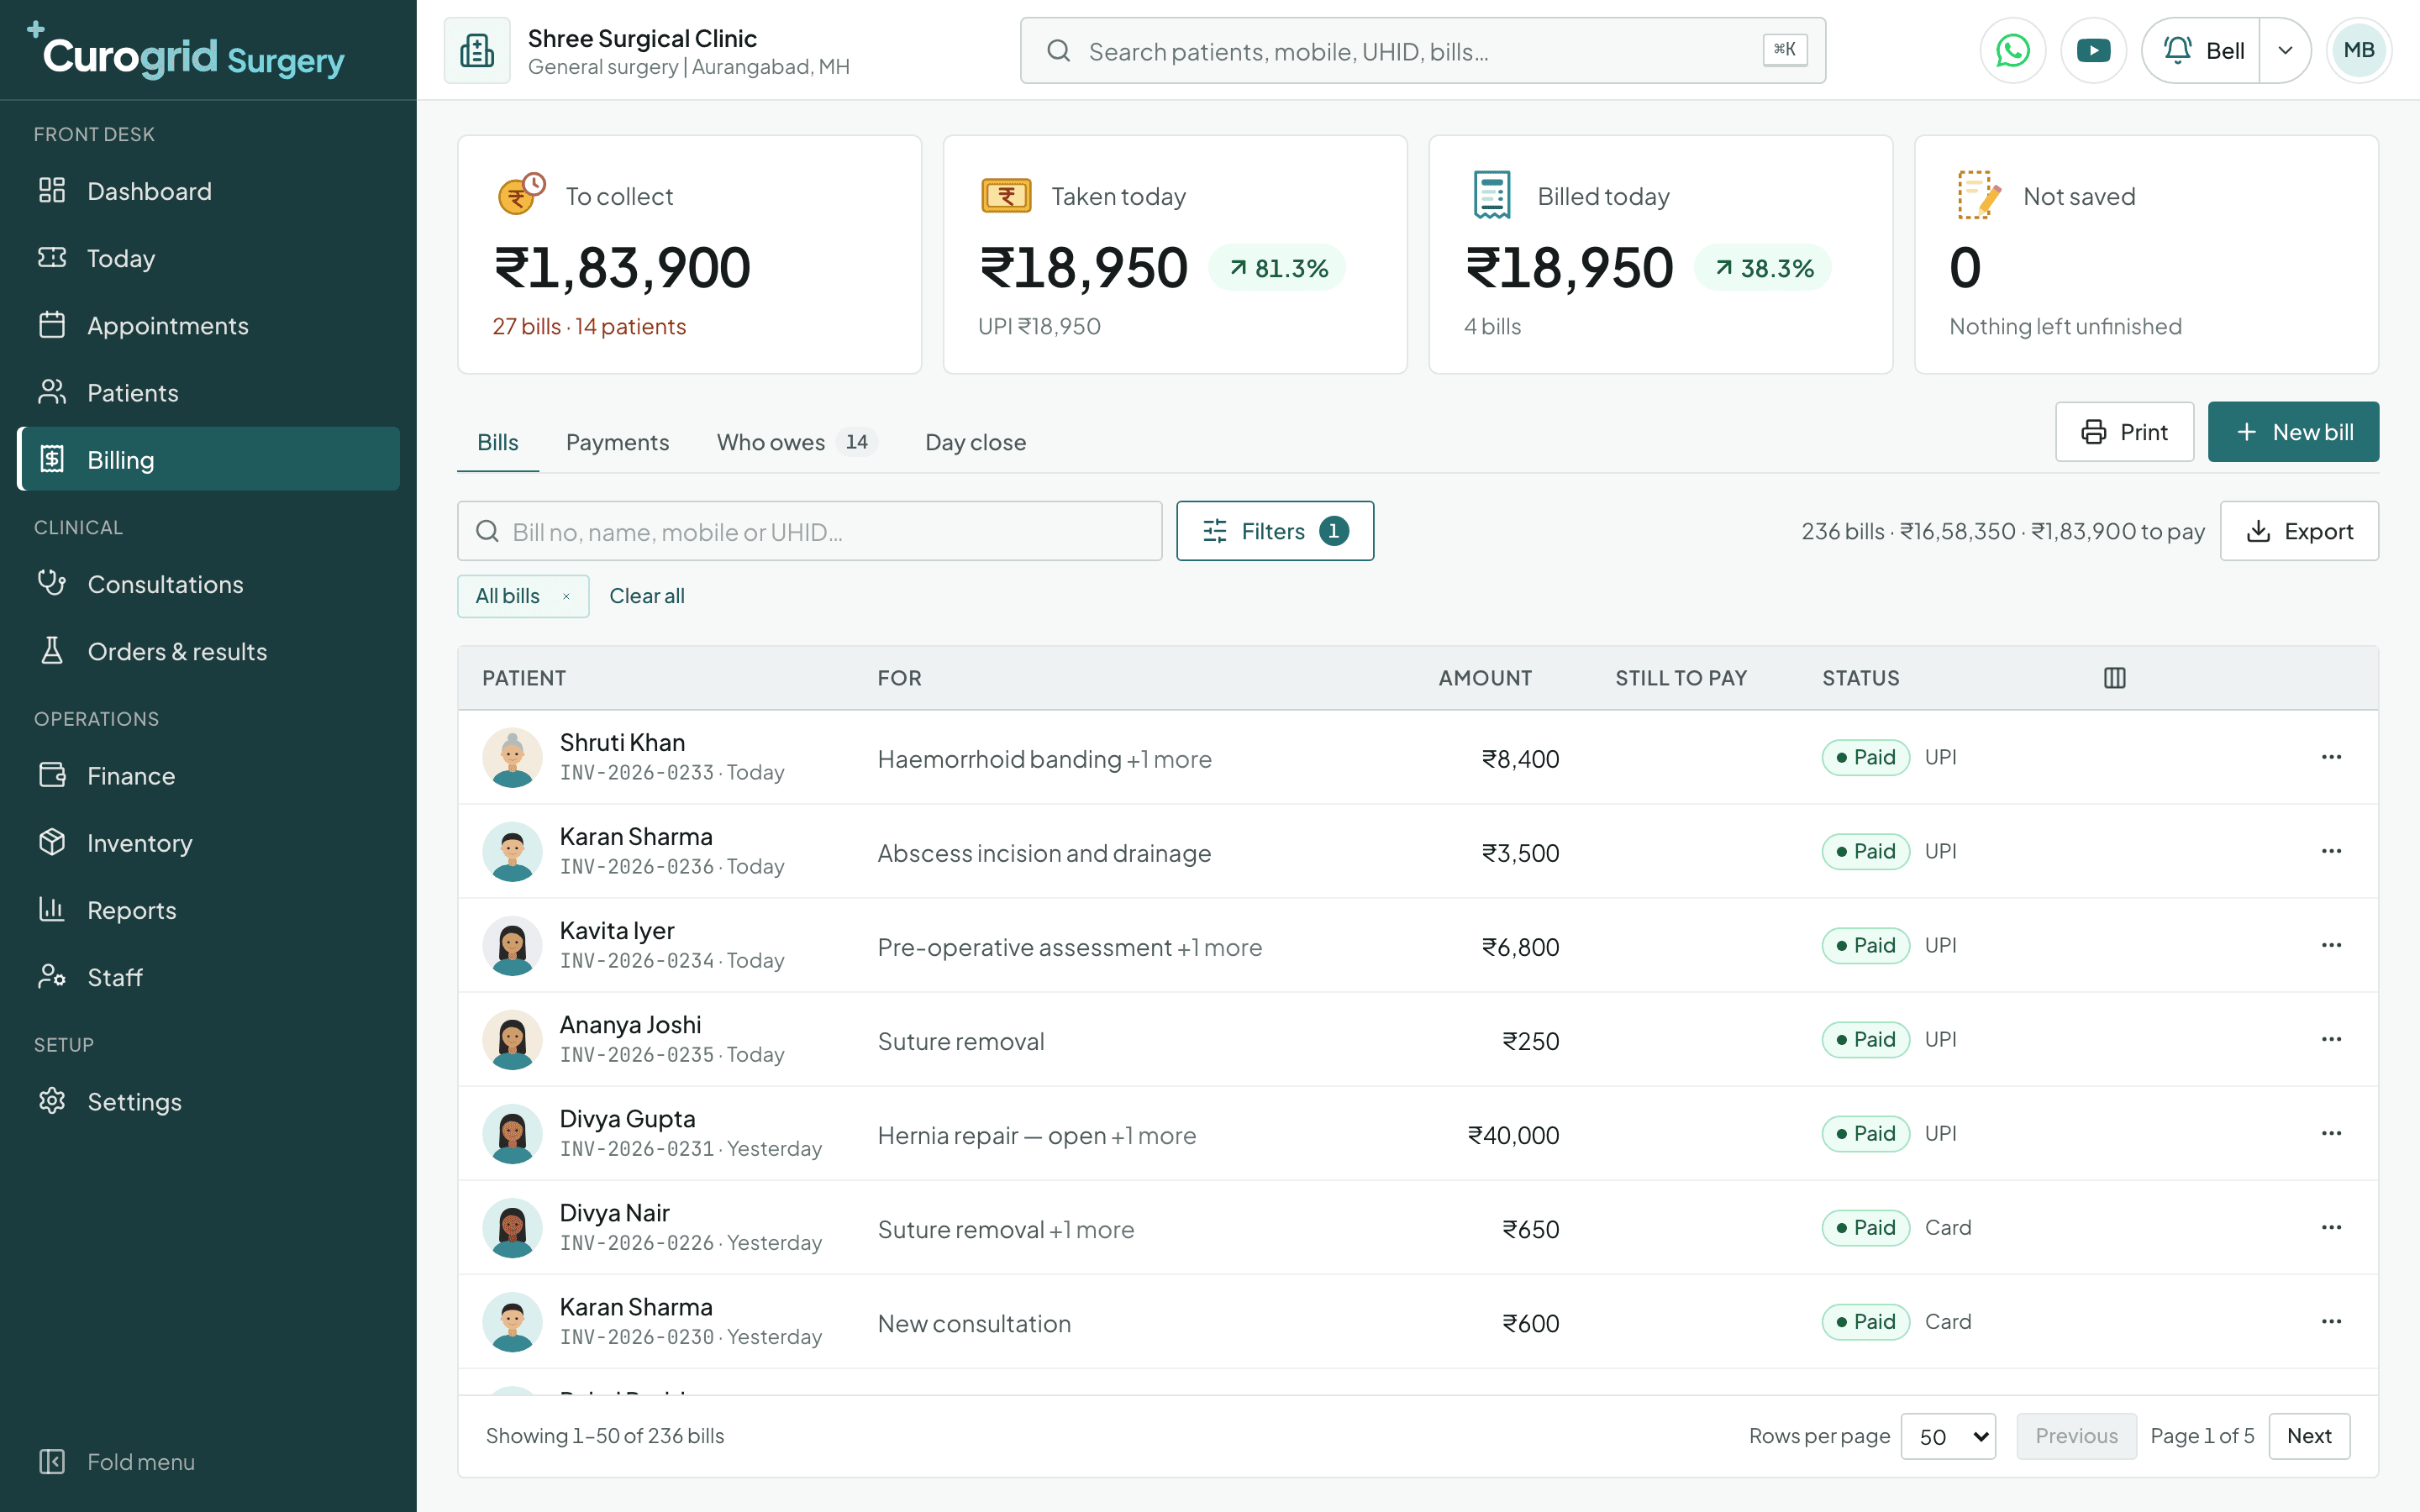Open Orders & results section
Image resolution: width=2420 pixels, height=1512 pixels.
tap(208, 651)
